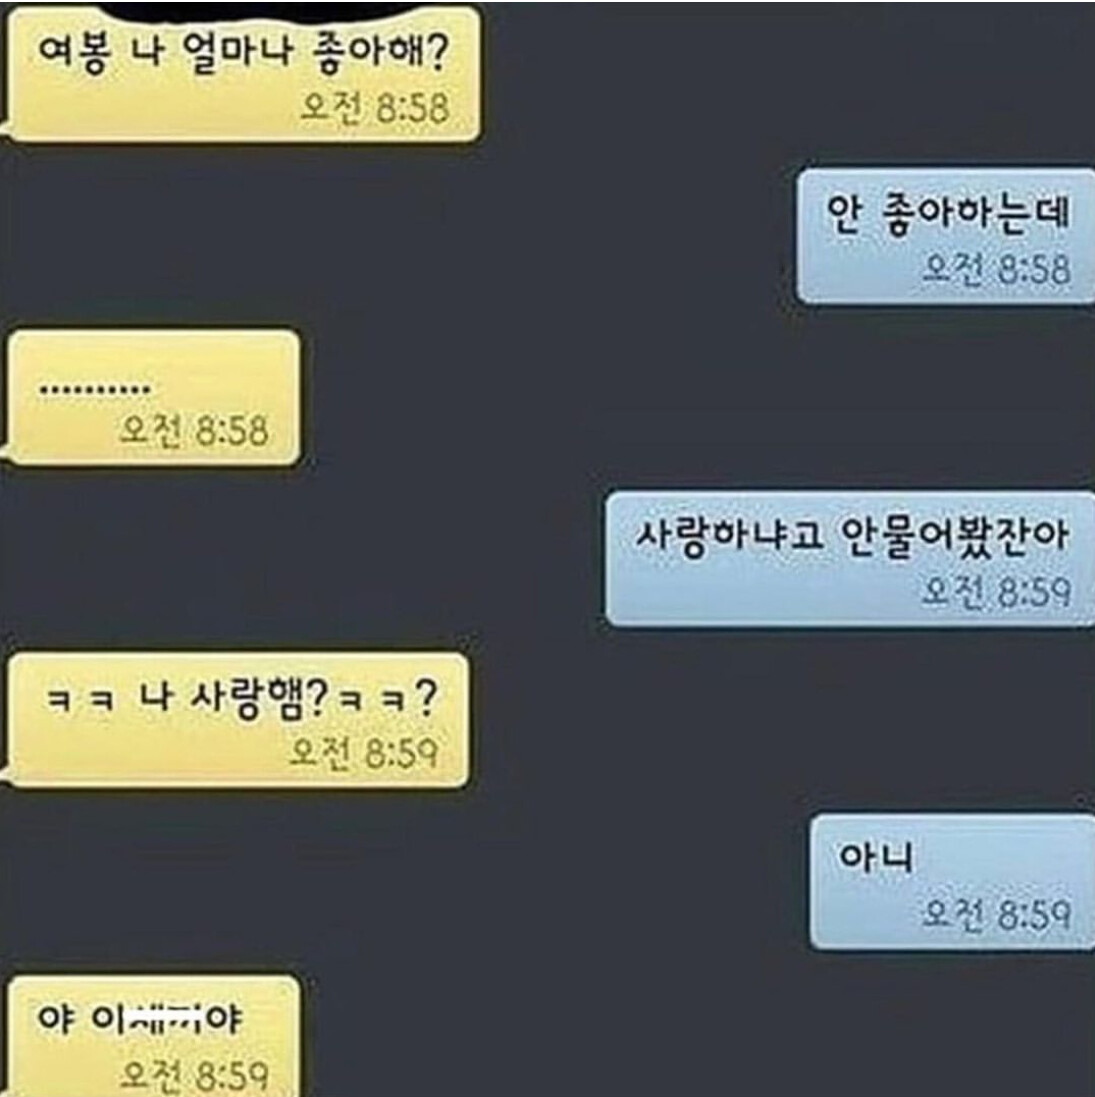Select the yellow message 'ㅋㅋ 나 사랑햄?ㅋㅋ?'
Screen dimensions: 1095x1097
coord(236,720)
